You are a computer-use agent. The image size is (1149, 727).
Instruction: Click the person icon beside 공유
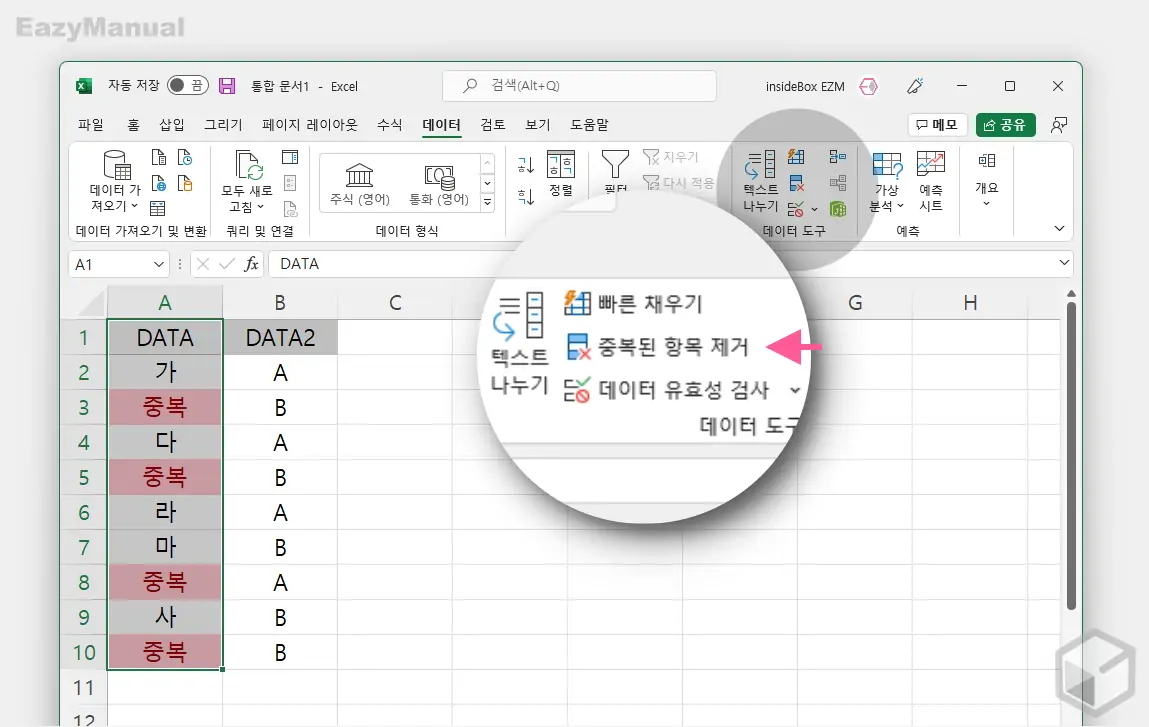coord(1059,125)
